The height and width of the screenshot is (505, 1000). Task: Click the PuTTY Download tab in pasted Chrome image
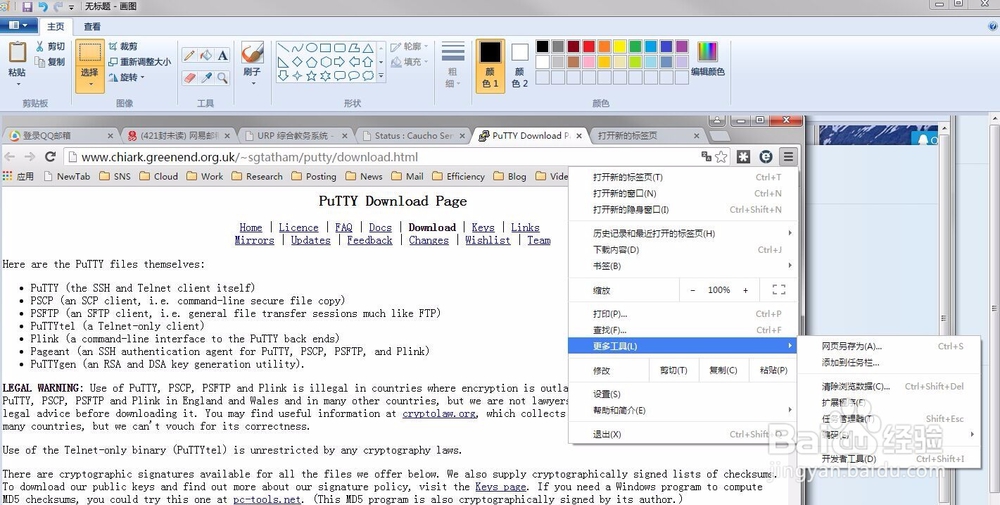[x=529, y=135]
